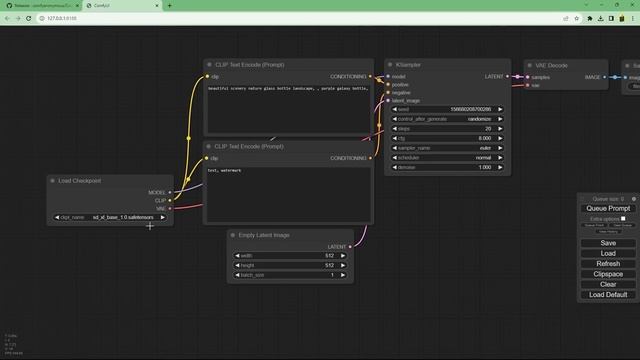Screen dimensions: 640x360
Task: Open a new browser tab with plus
Action: coord(169,6)
